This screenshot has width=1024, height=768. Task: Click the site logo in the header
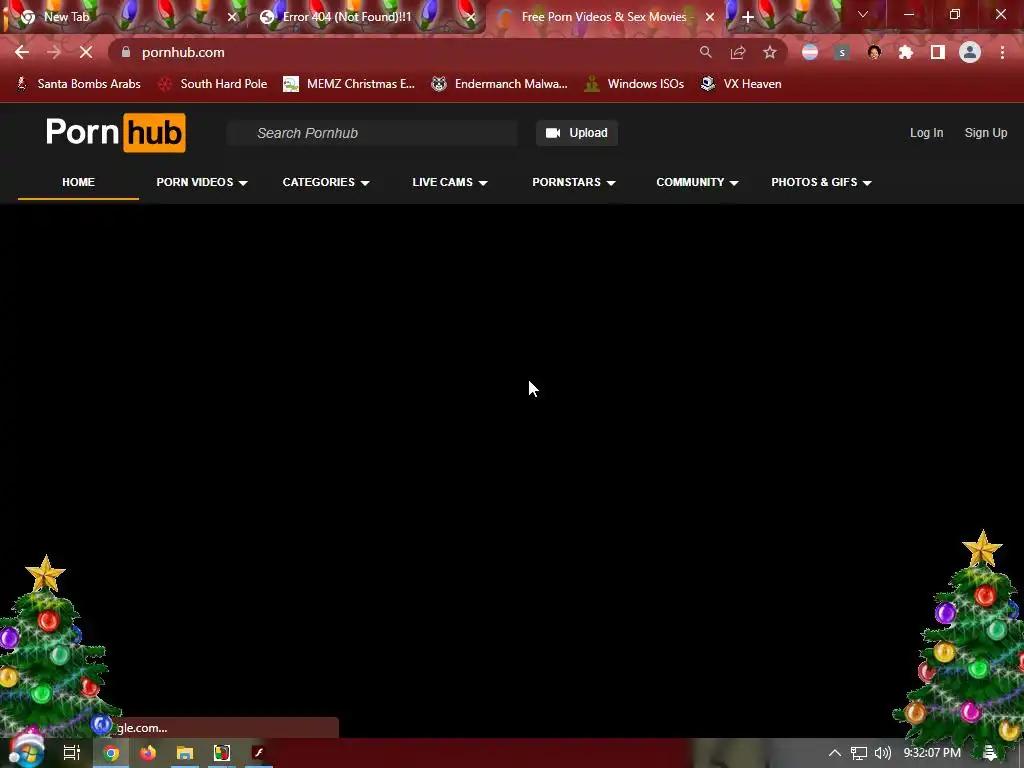point(116,133)
